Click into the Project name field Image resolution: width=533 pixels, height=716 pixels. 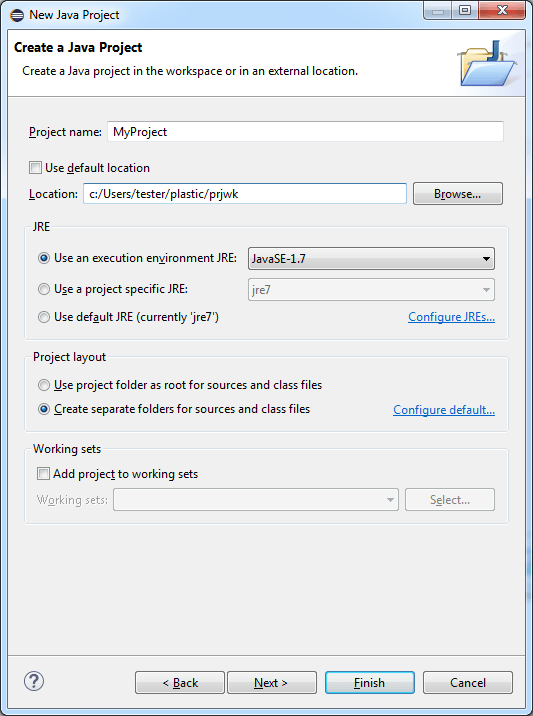(306, 132)
